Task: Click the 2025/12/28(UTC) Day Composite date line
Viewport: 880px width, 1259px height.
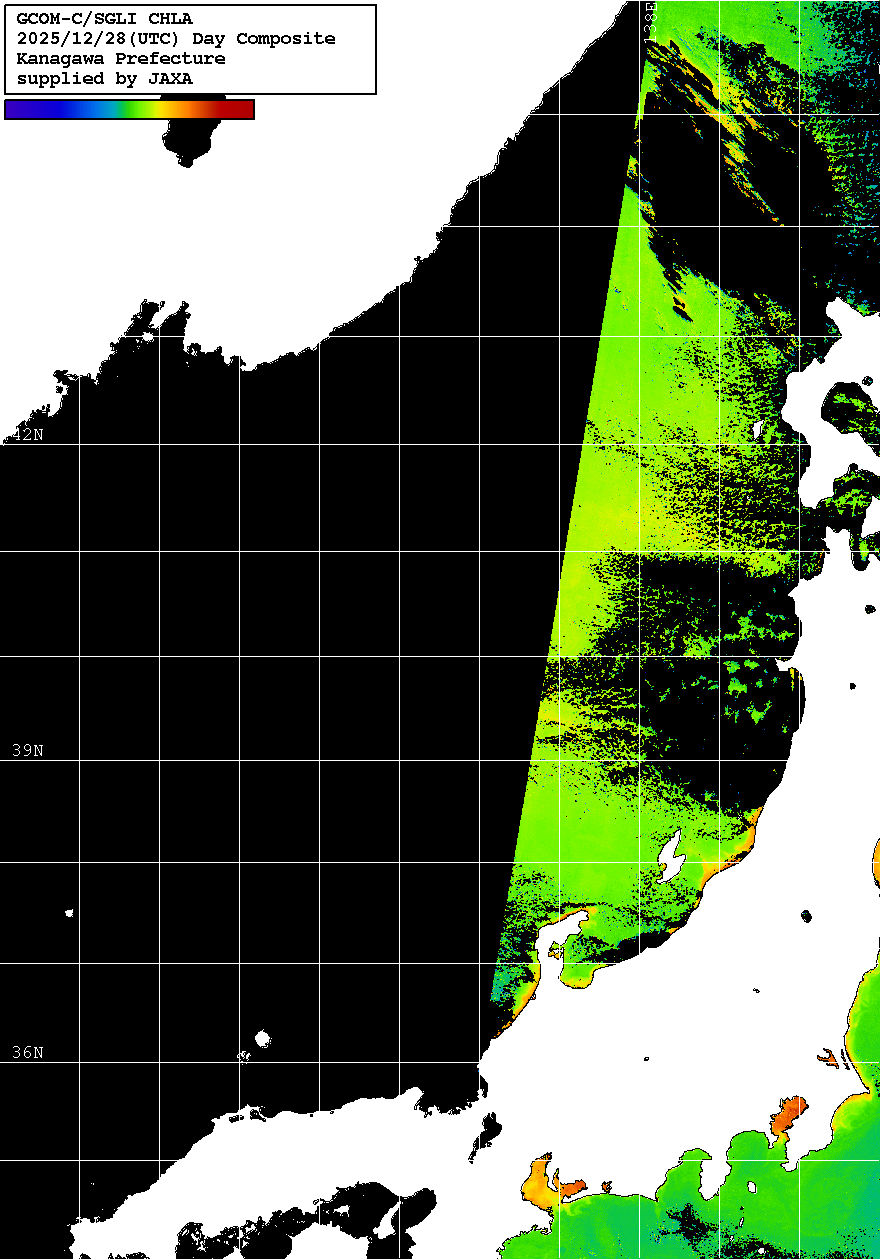Action: tap(176, 39)
